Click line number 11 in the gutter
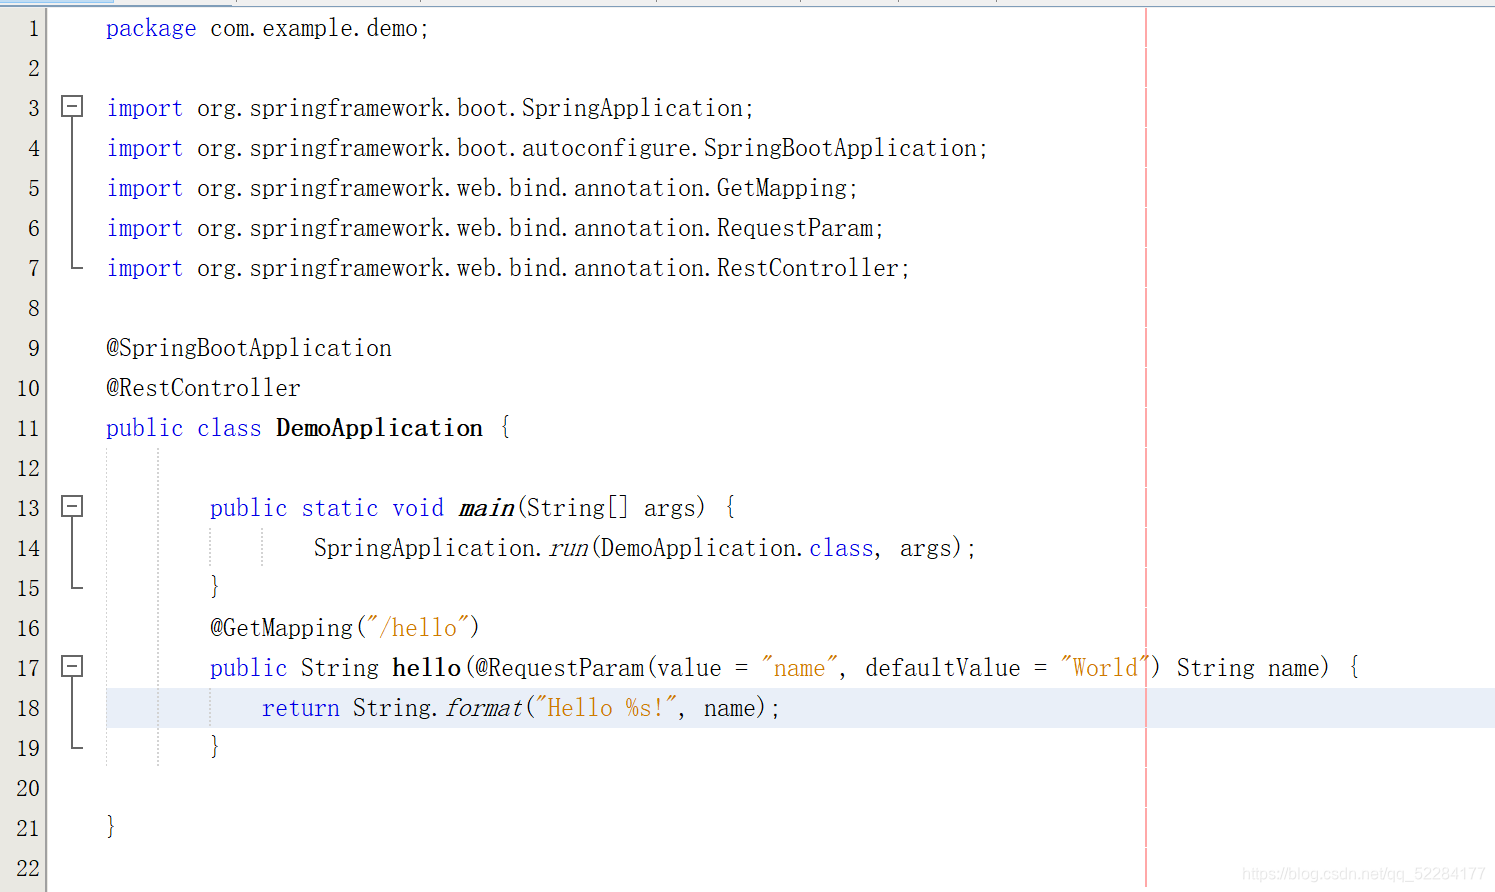This screenshot has height=892, width=1495. [x=28, y=428]
